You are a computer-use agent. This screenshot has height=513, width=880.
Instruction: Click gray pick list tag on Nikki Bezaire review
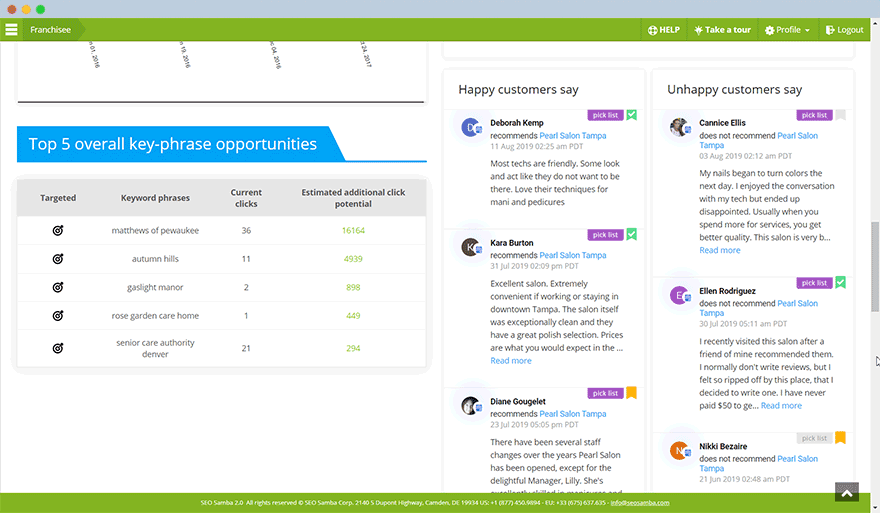[814, 438]
